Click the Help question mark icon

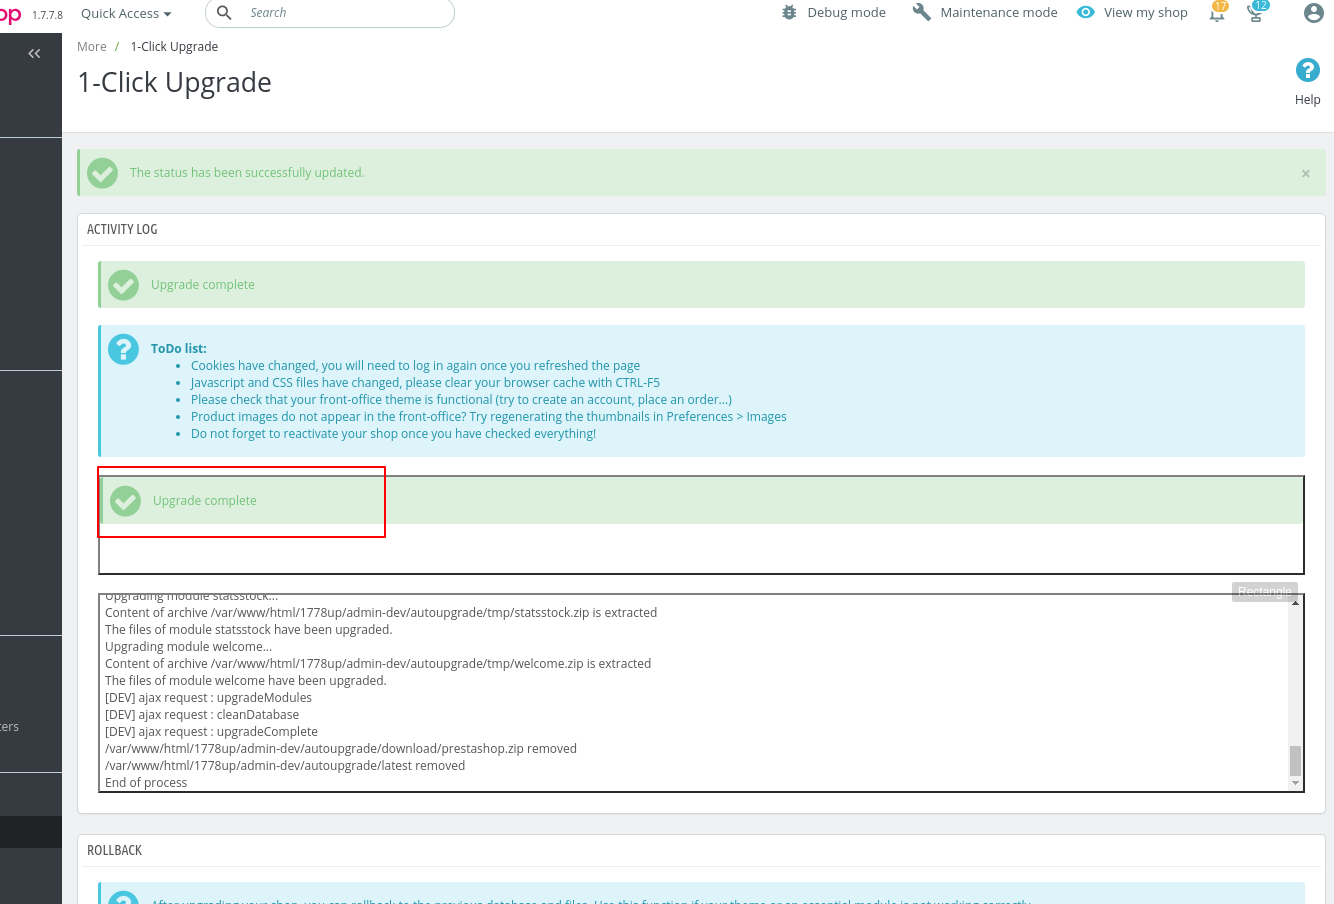click(1307, 70)
